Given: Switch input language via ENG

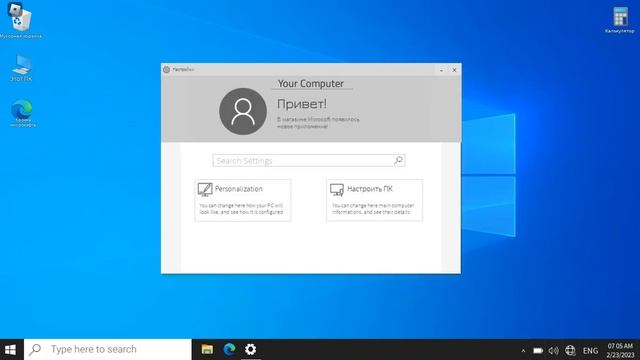Looking at the screenshot, I should tap(590, 350).
